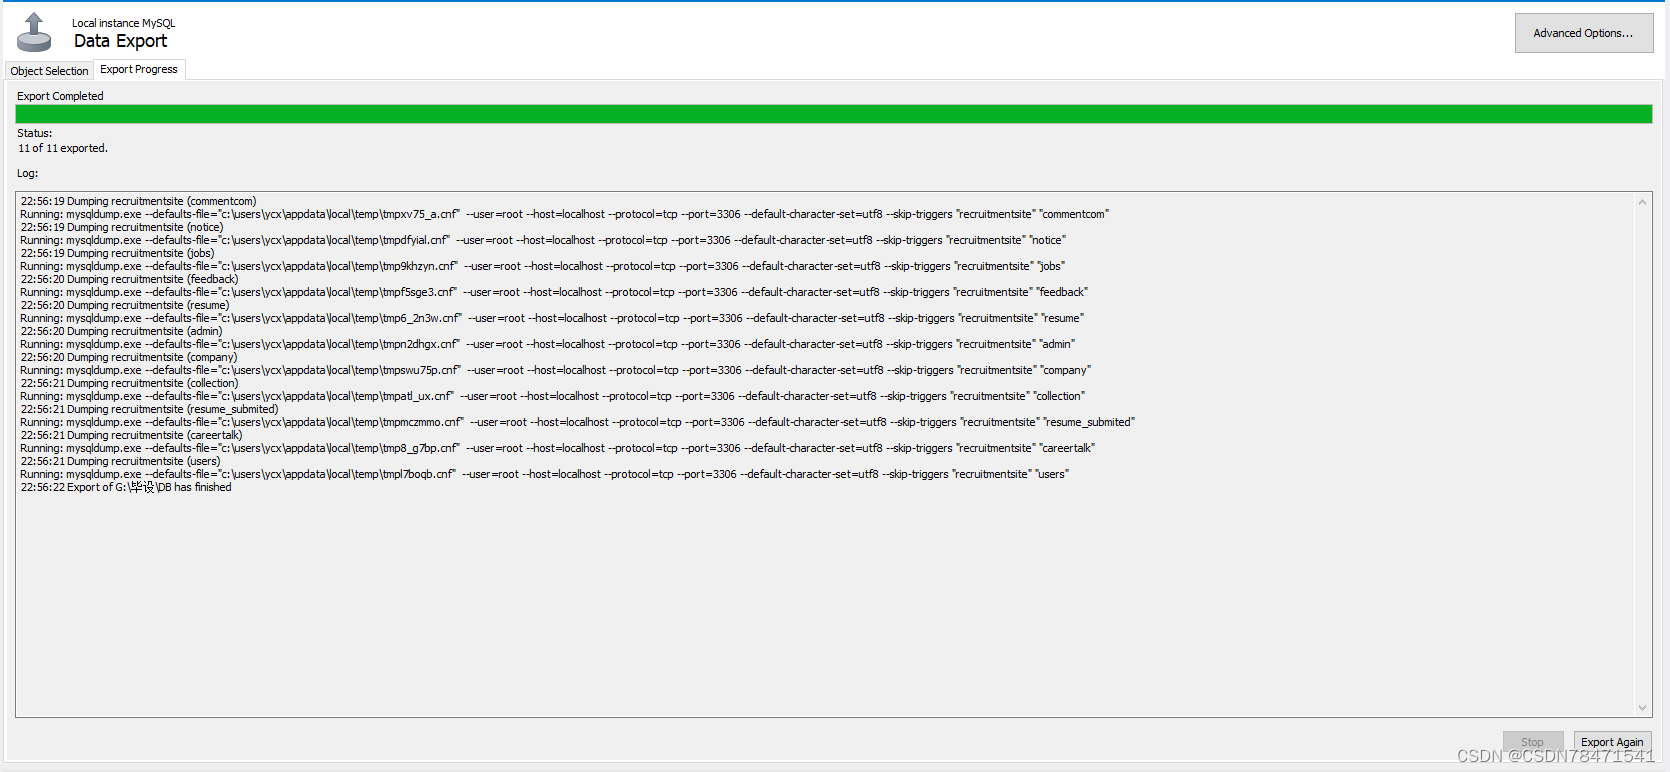Click the 'Log:' label
Viewport: 1670px width, 772px height.
point(27,173)
